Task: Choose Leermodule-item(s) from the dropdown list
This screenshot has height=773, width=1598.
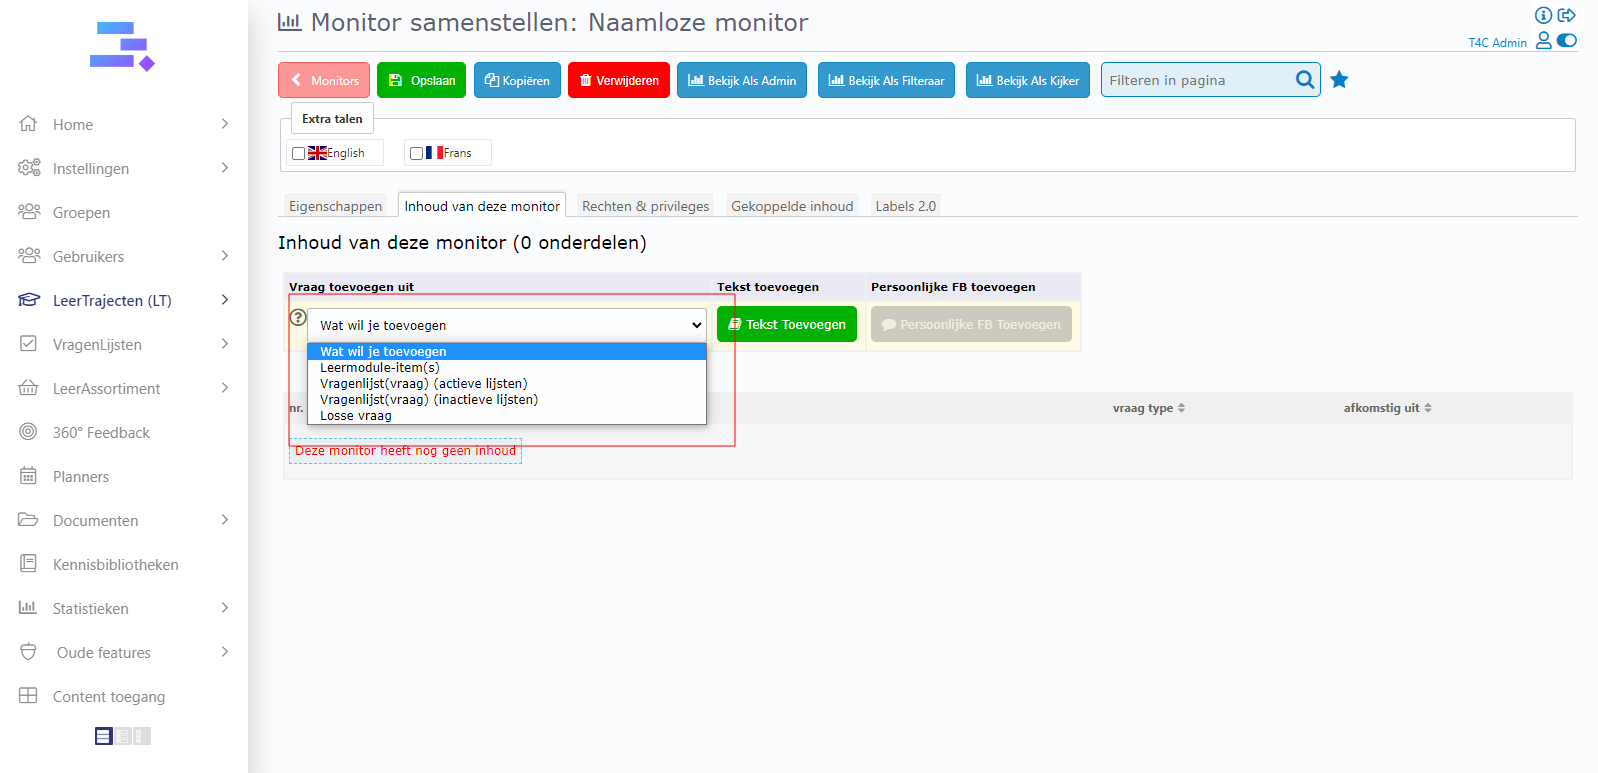Action: point(379,368)
